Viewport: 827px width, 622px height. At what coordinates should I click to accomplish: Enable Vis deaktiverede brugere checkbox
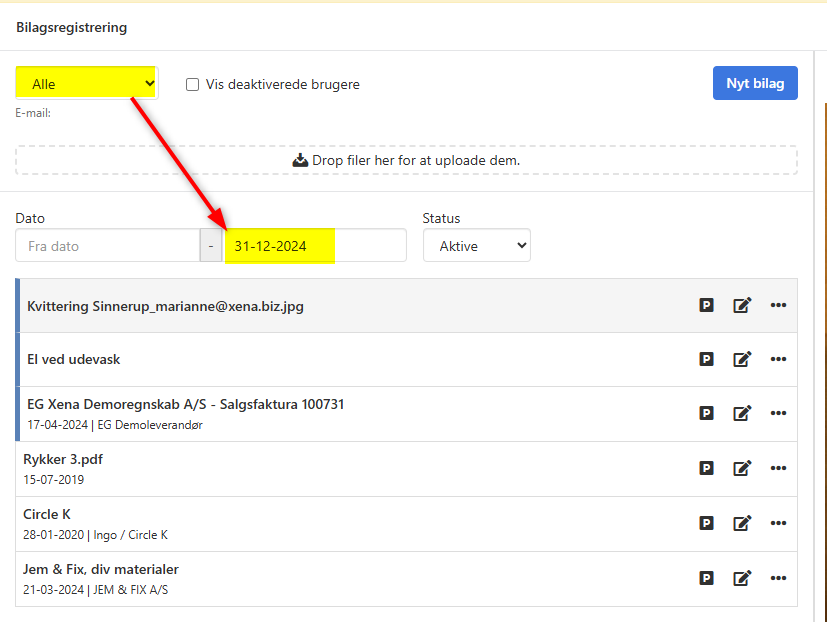click(193, 85)
